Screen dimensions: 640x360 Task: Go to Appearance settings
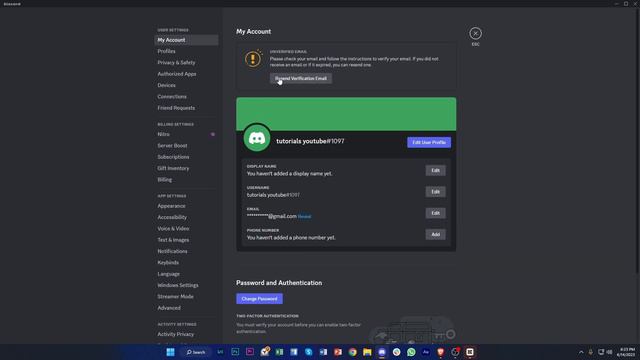click(186, 206)
